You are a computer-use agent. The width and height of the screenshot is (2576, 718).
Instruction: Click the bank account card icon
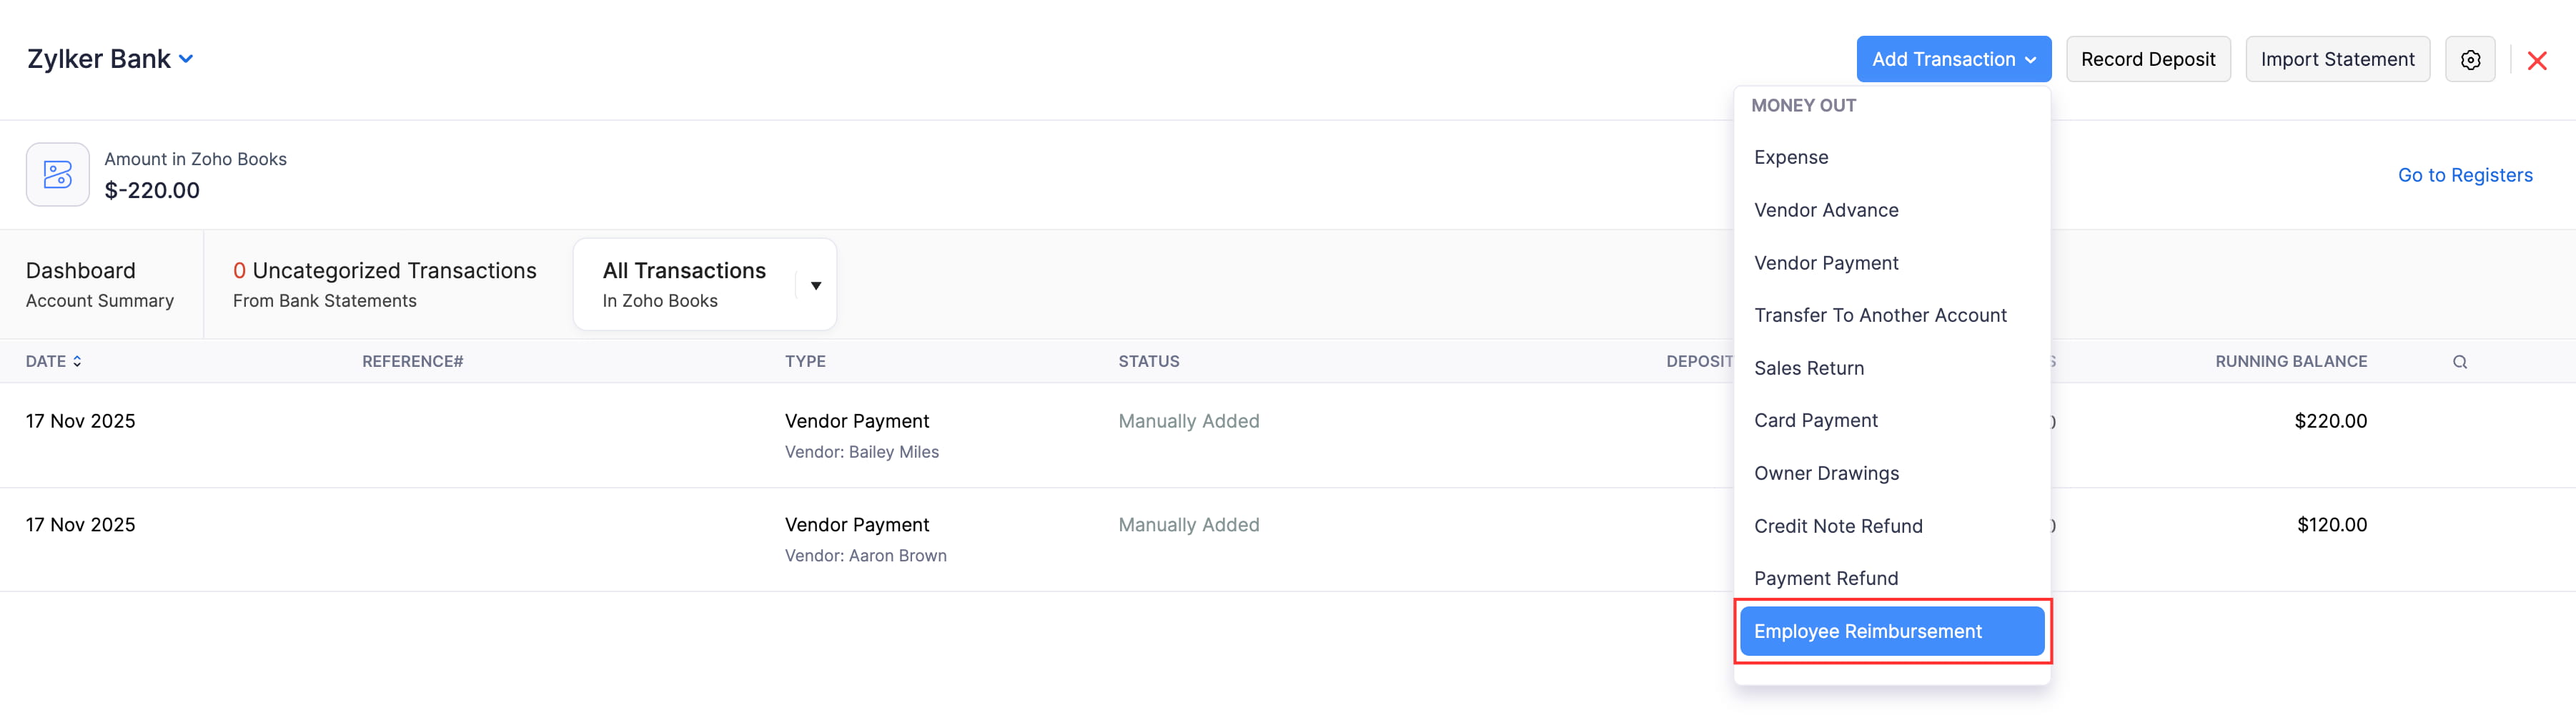tap(57, 174)
